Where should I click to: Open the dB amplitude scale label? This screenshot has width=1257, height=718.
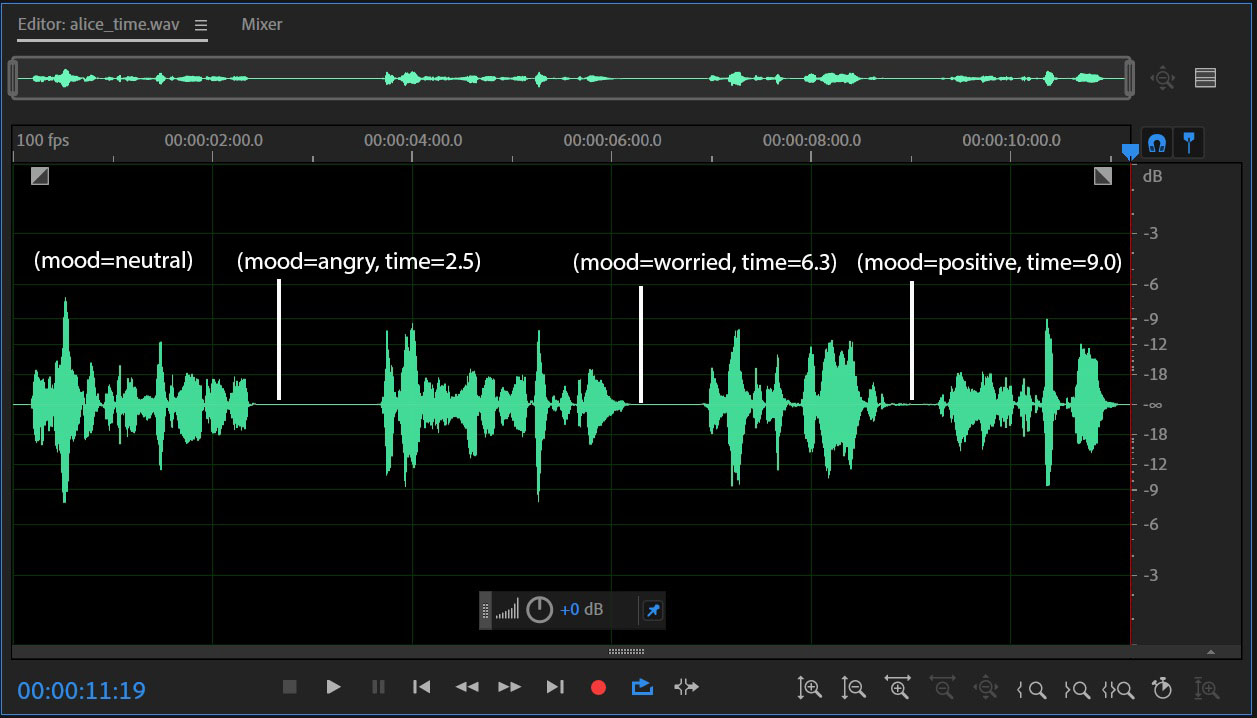(1152, 176)
